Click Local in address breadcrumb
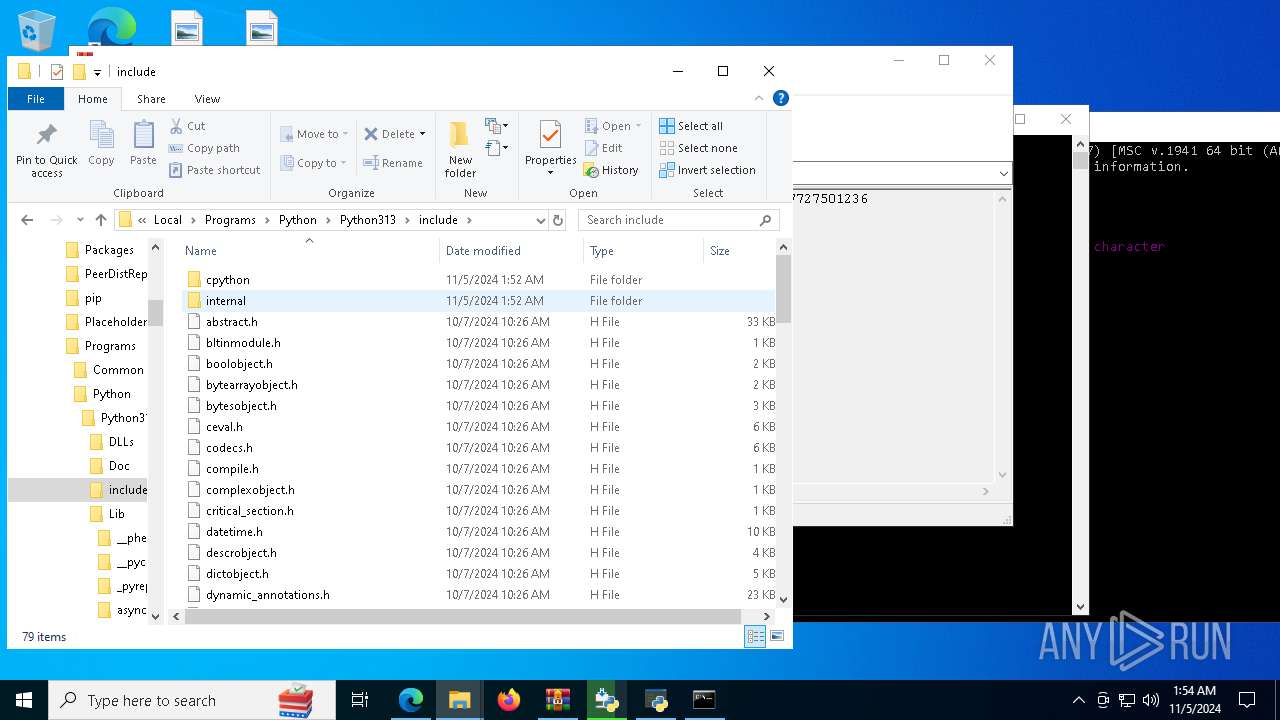The height and width of the screenshot is (720, 1280). coord(168,220)
